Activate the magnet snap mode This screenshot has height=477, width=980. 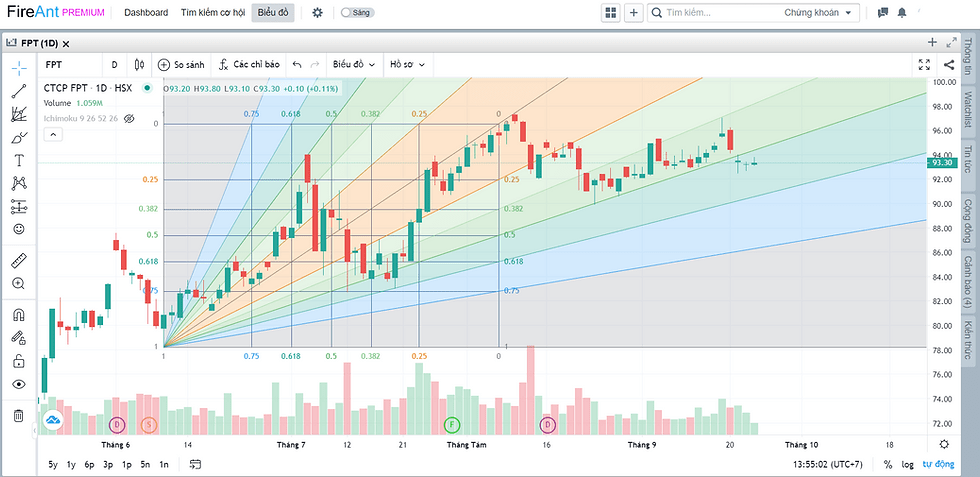coord(19,314)
